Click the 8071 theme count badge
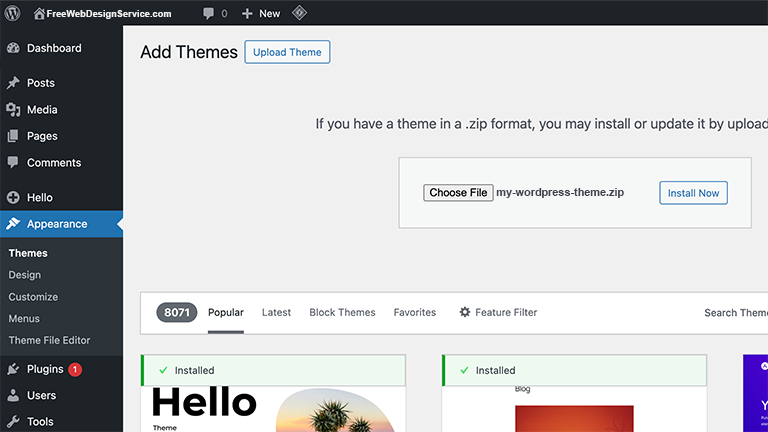Image resolution: width=768 pixels, height=432 pixels. coord(176,312)
